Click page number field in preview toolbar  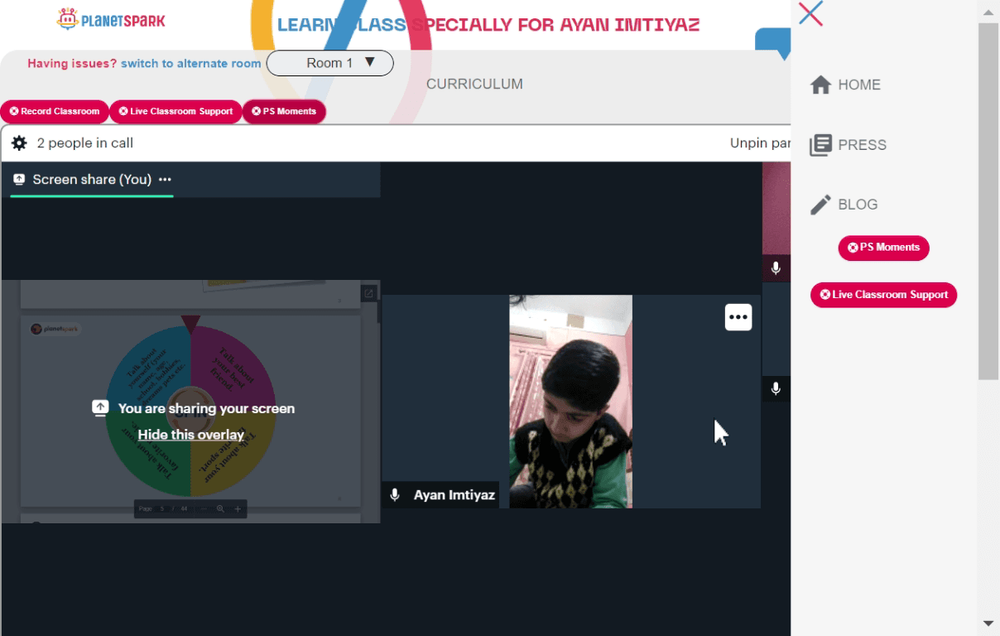click(163, 509)
